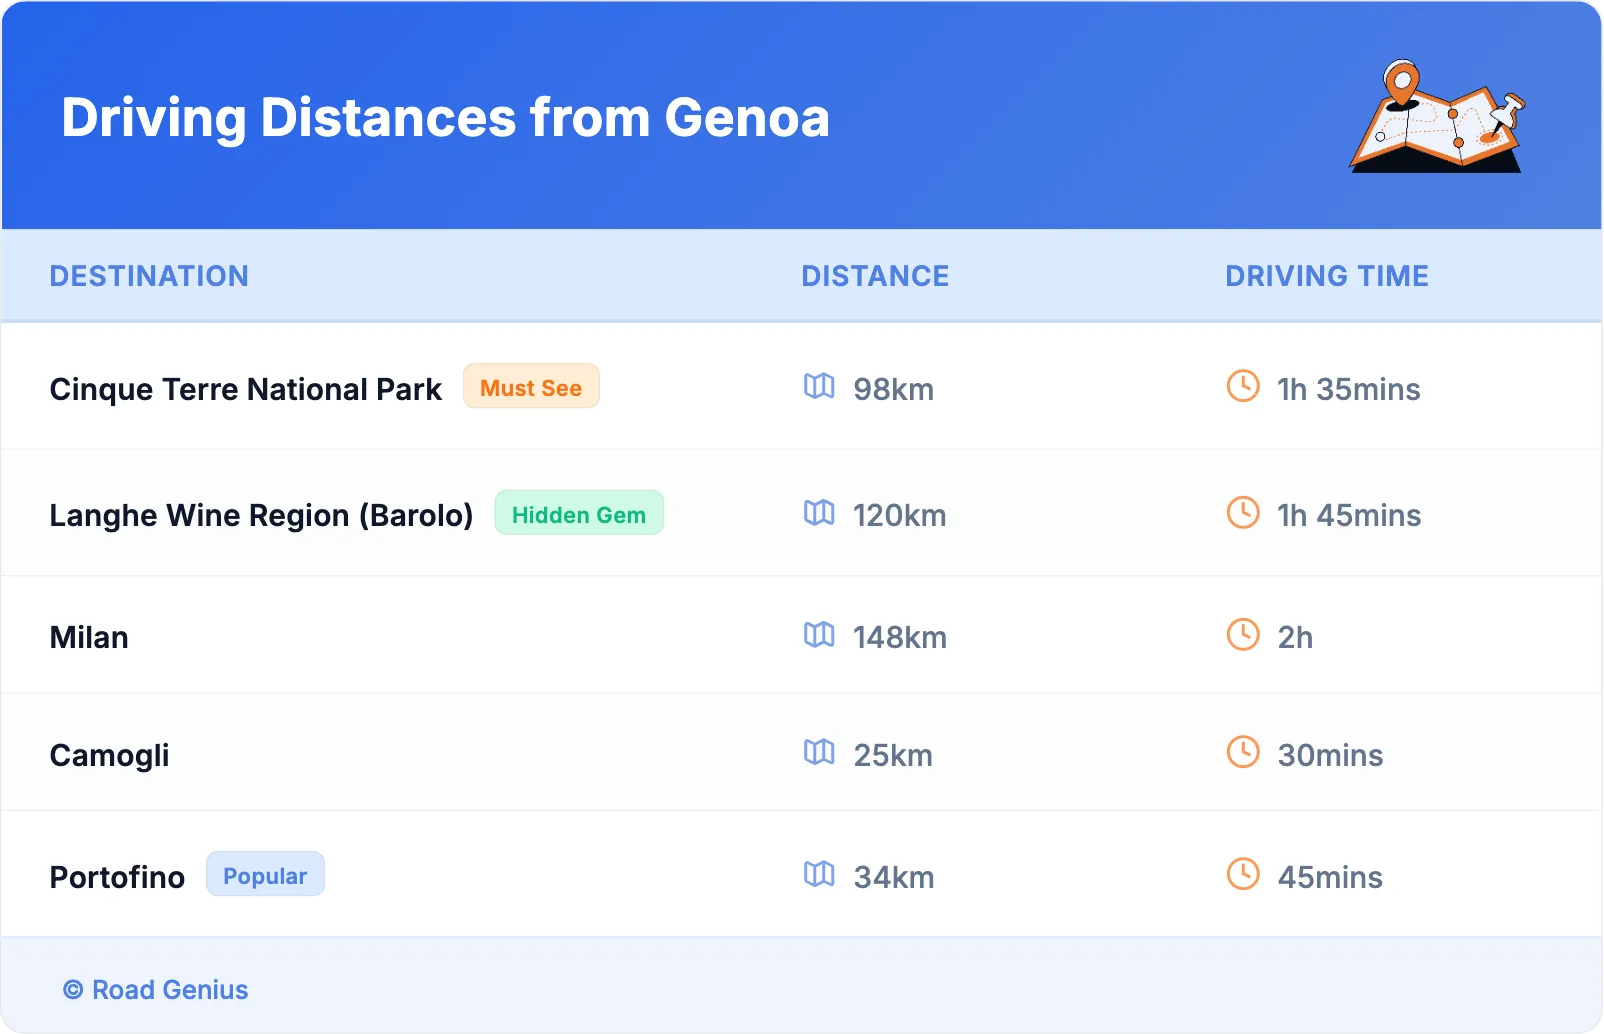Image resolution: width=1604 pixels, height=1034 pixels.
Task: Click the Hidden Gem badge
Action: pyautogui.click(x=579, y=514)
